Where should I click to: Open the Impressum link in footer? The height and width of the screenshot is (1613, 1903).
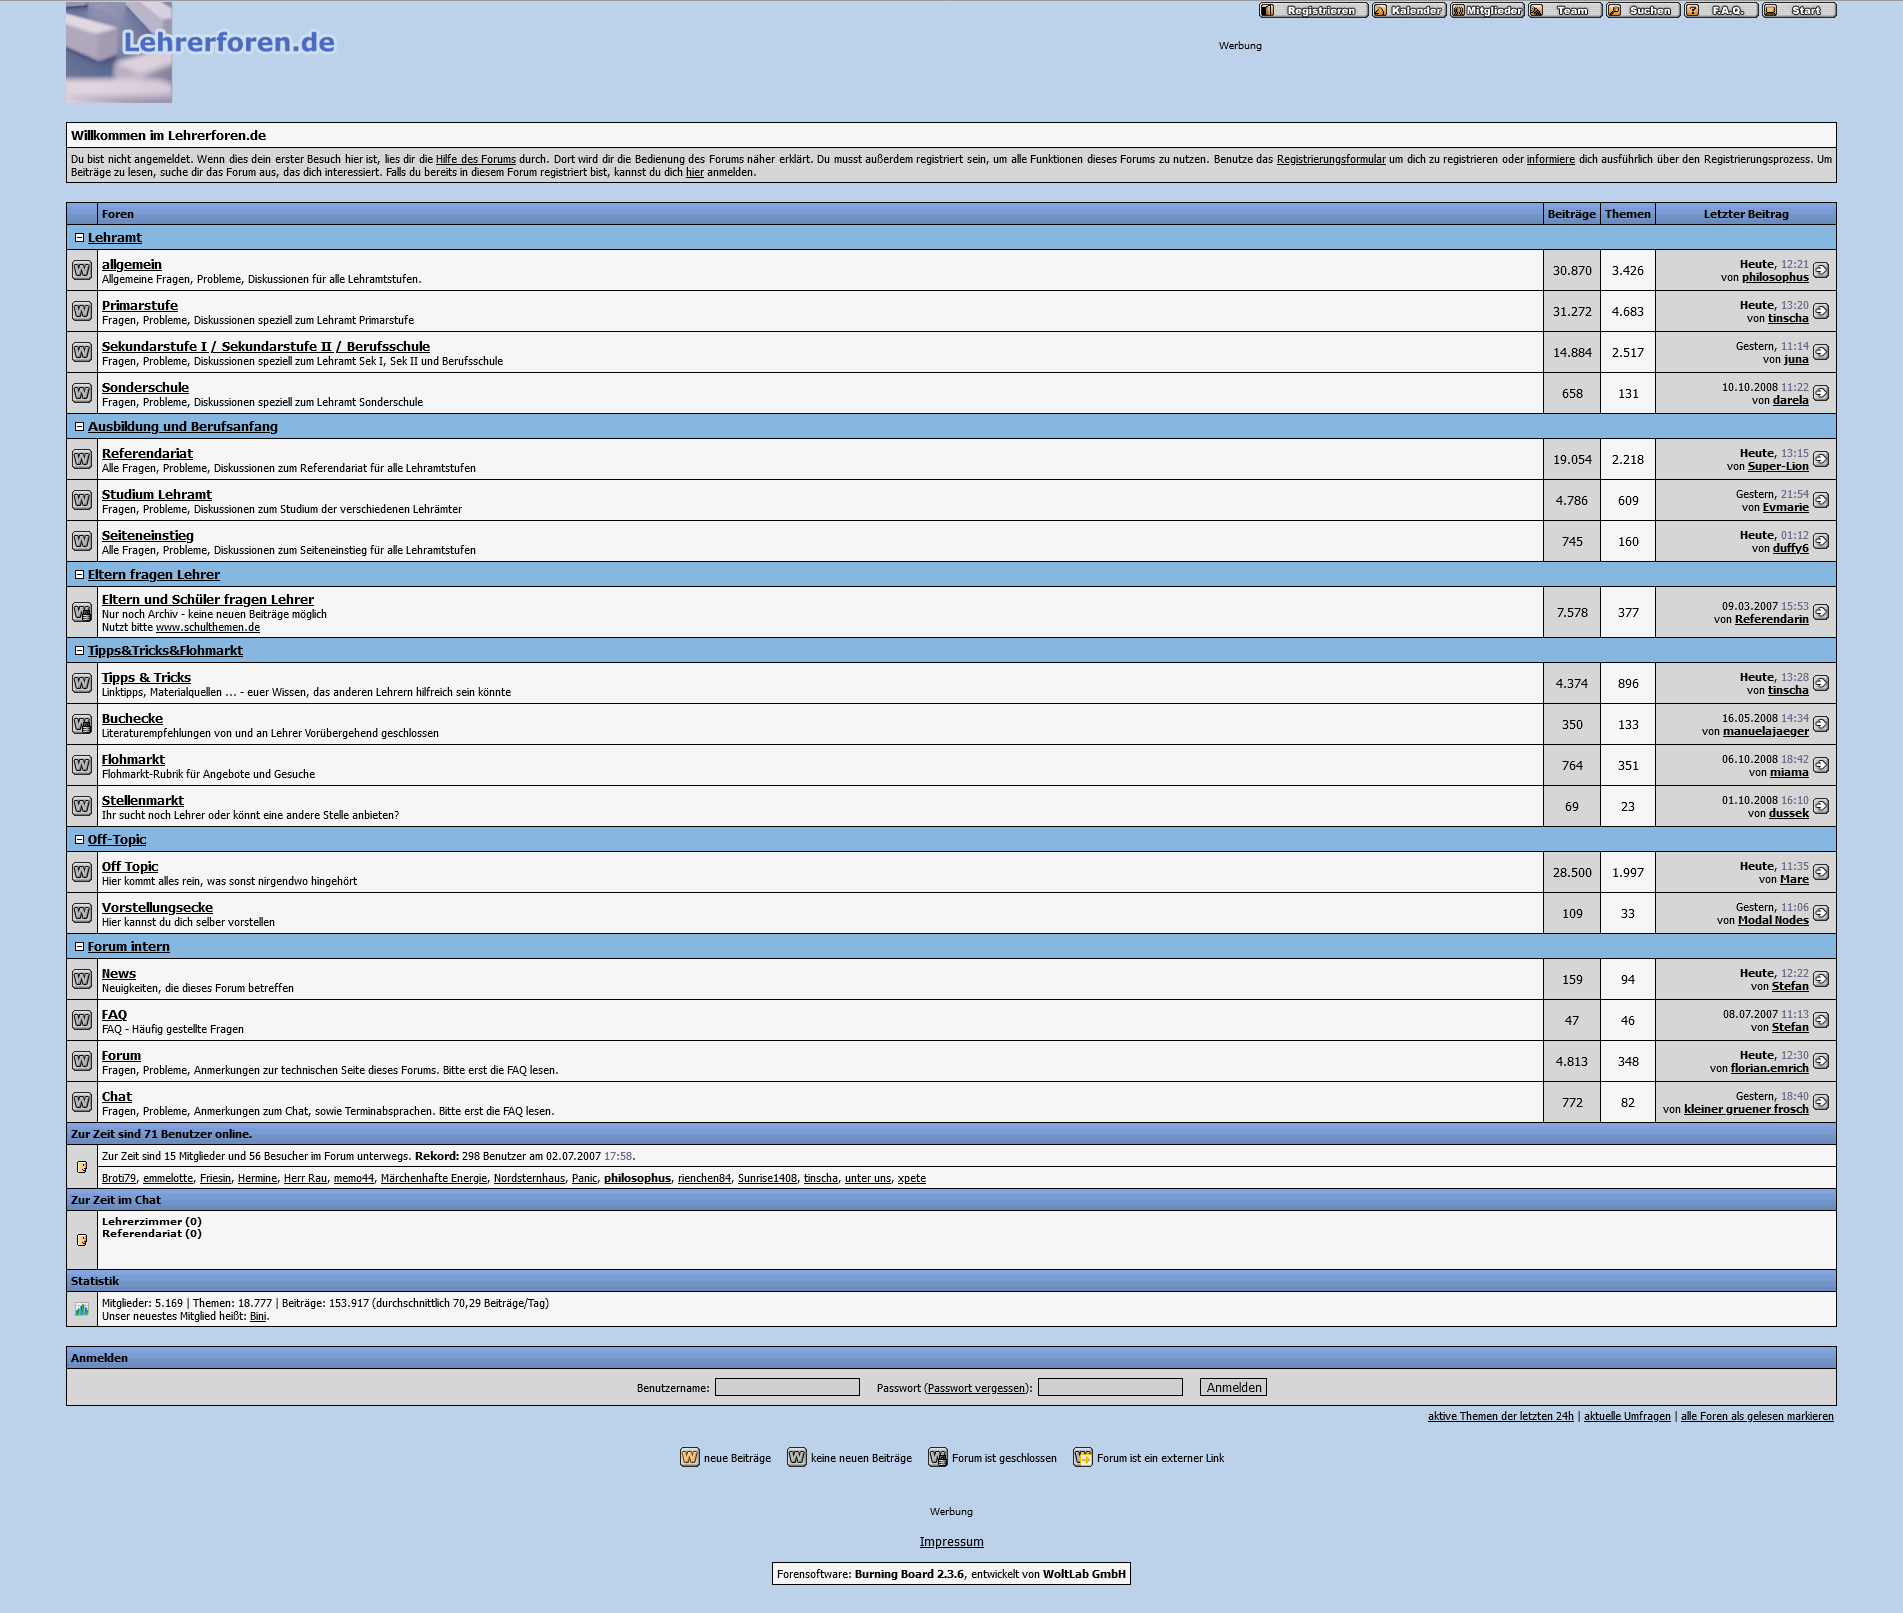click(951, 1542)
